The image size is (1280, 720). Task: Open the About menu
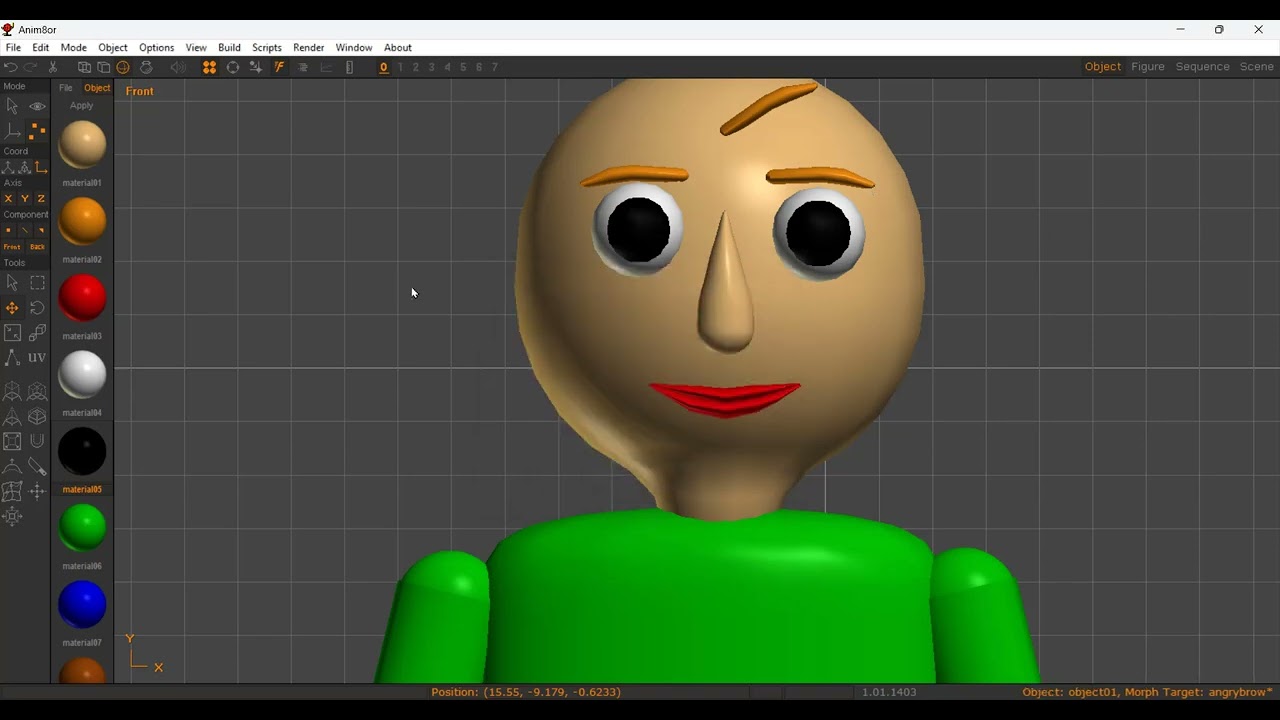pos(398,47)
